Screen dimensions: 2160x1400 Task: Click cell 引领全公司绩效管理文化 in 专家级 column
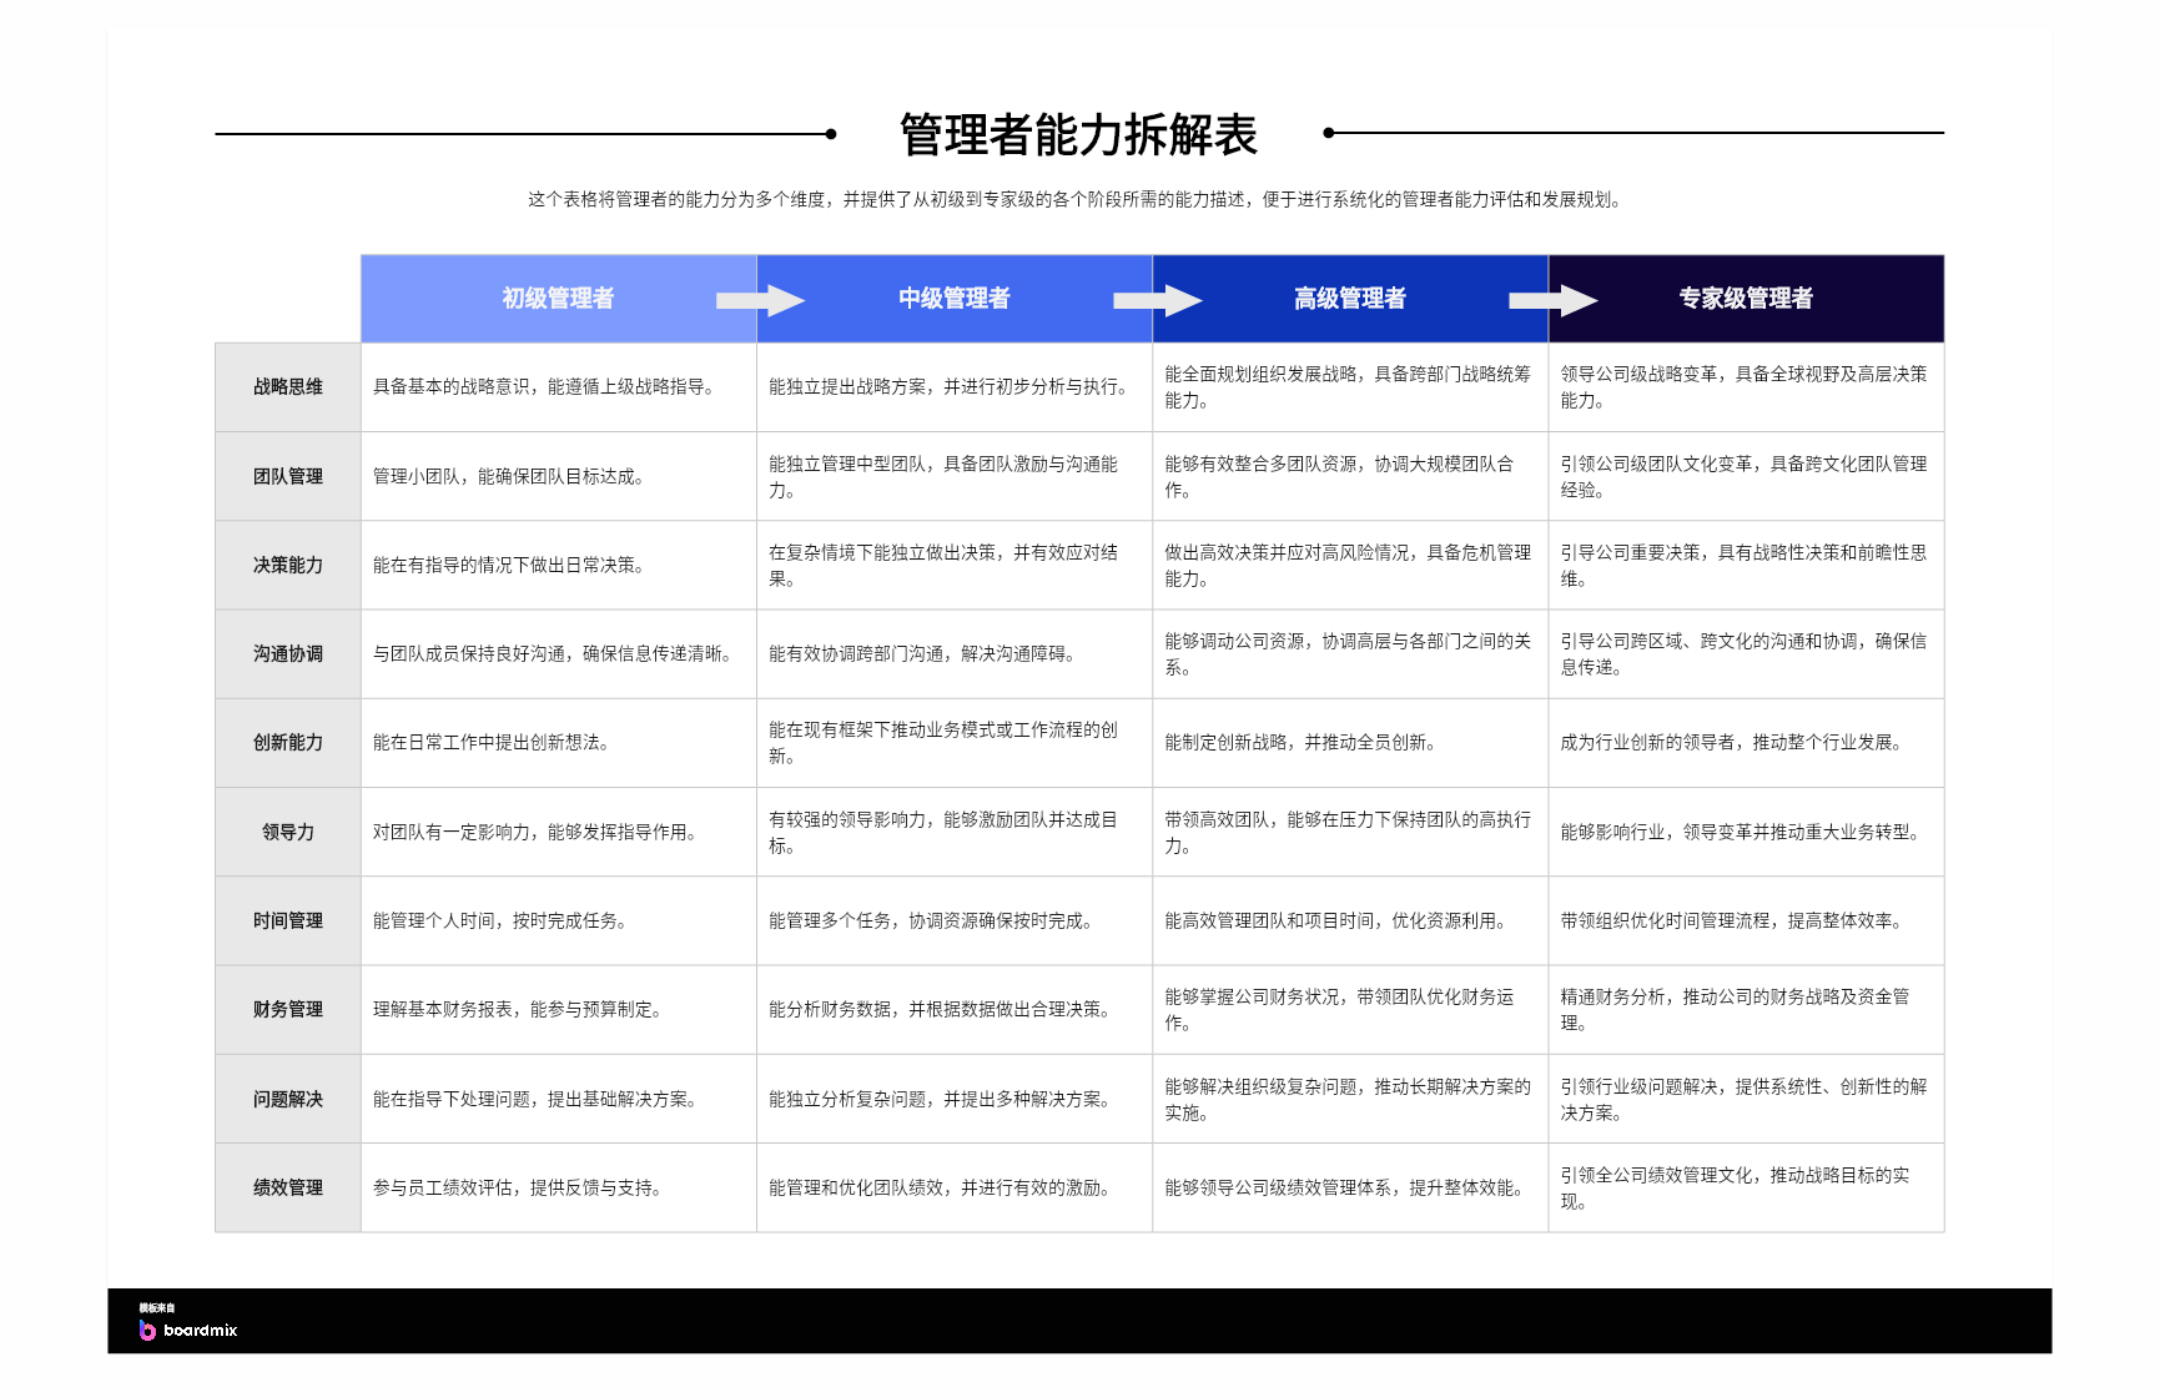tap(1747, 1188)
